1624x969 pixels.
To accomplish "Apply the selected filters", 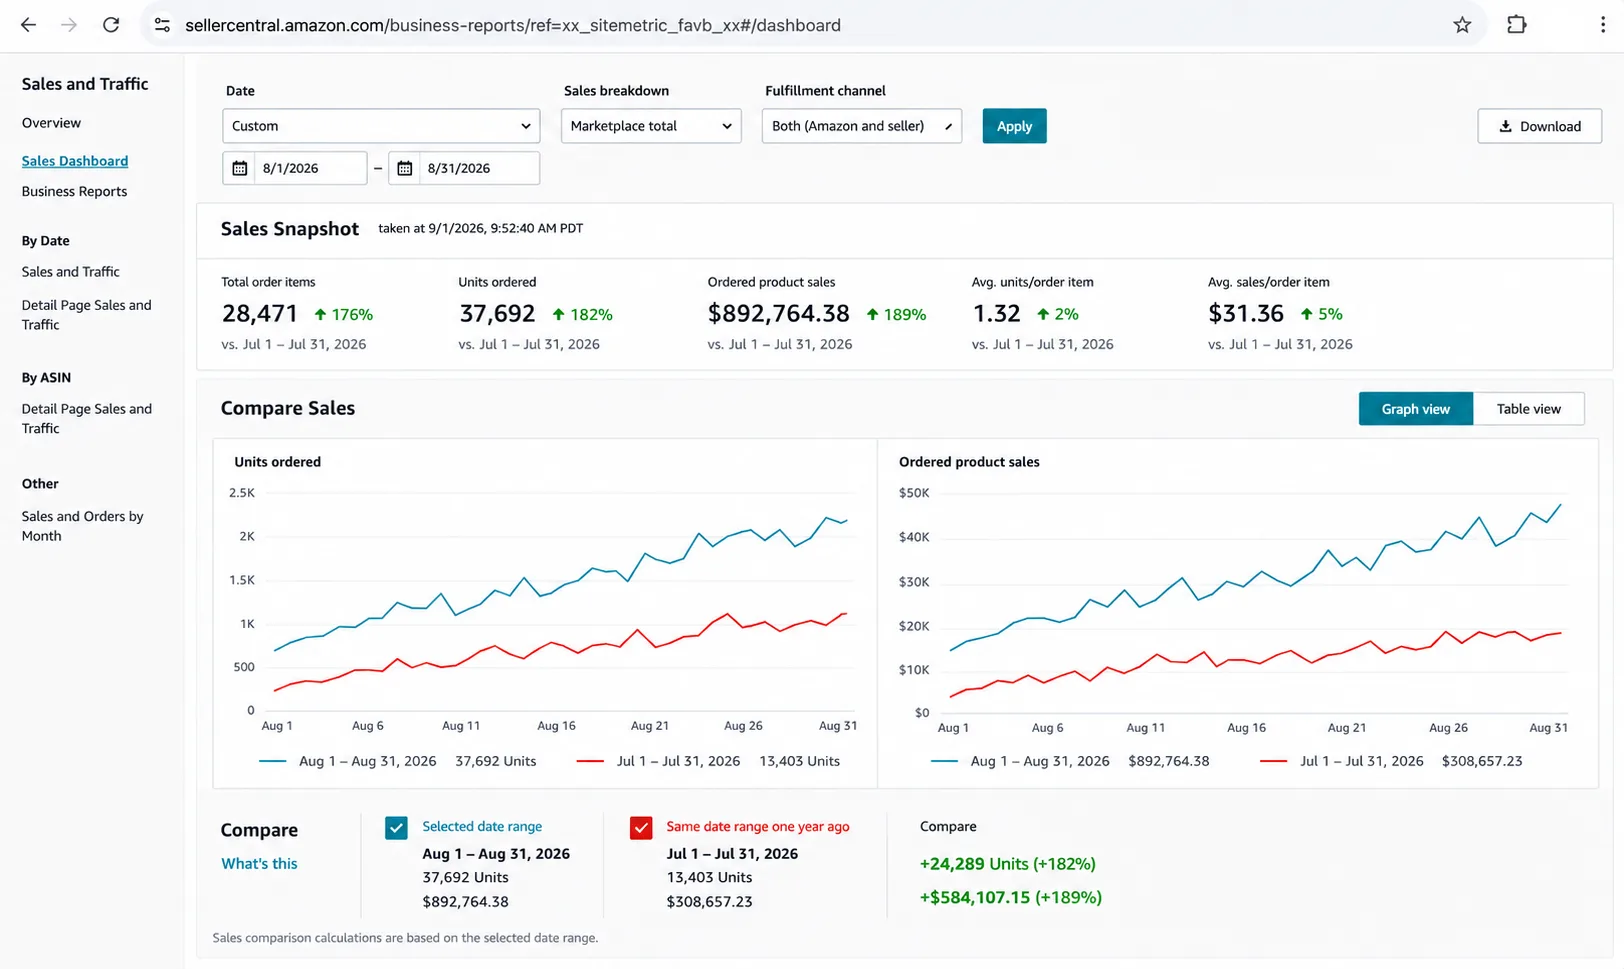I will click(1014, 126).
